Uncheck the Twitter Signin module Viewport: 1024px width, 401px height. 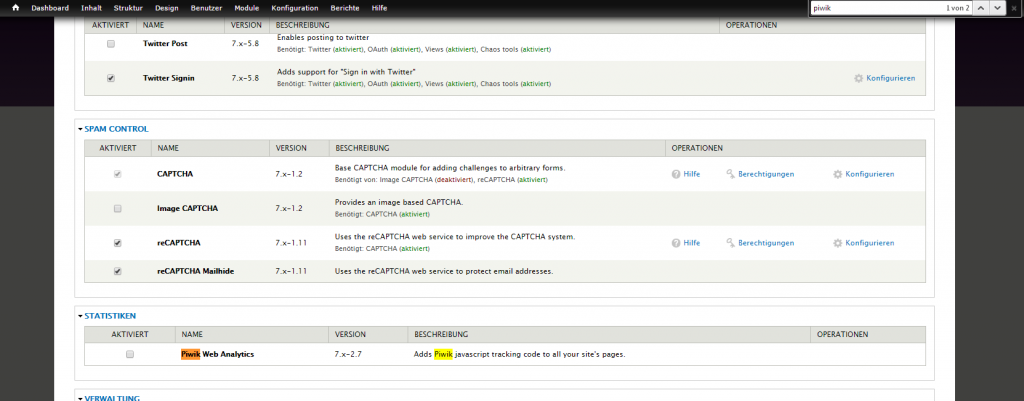[110, 78]
